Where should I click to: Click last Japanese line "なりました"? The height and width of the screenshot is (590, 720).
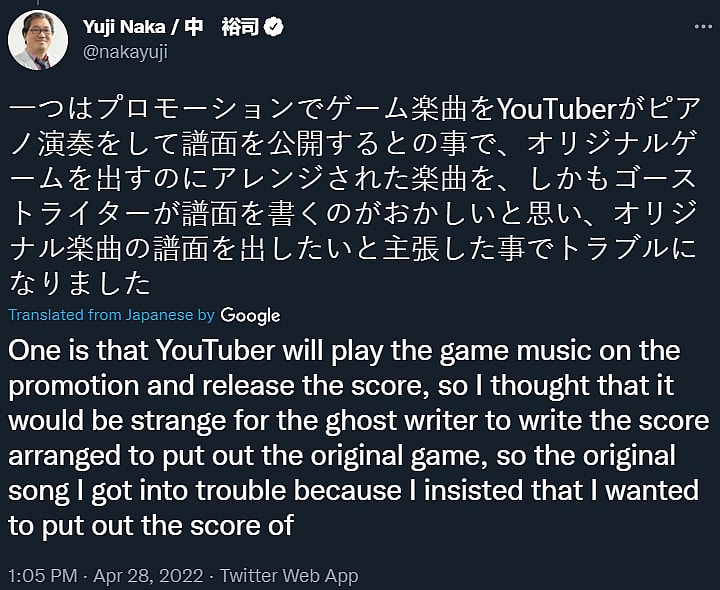tap(80, 283)
